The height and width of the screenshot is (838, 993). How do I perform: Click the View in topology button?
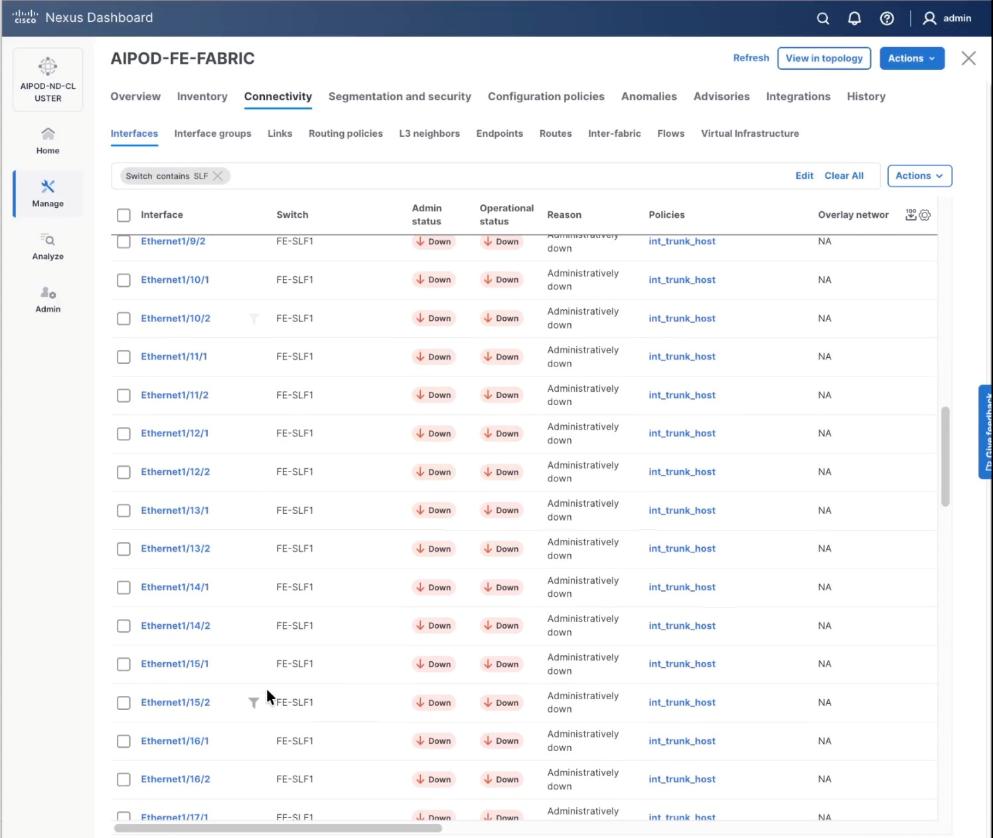click(823, 58)
